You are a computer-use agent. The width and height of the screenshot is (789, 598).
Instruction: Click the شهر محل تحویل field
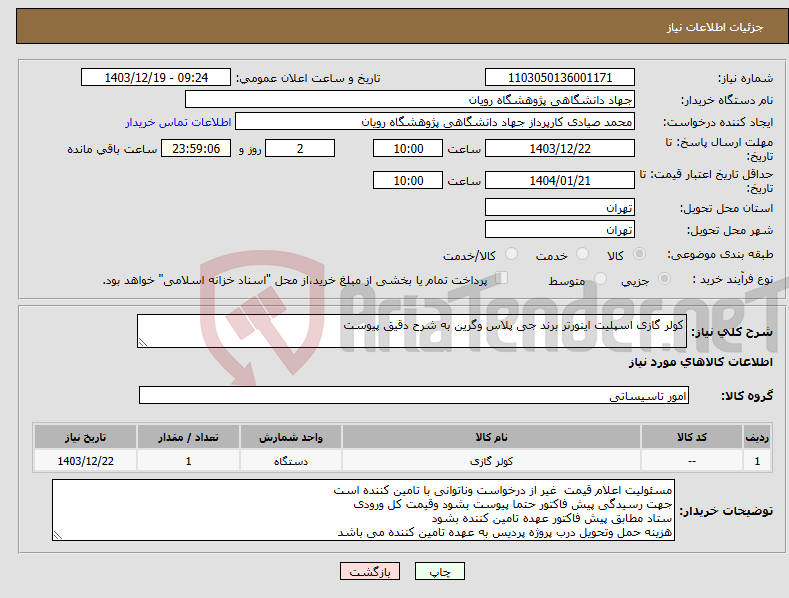tap(560, 230)
